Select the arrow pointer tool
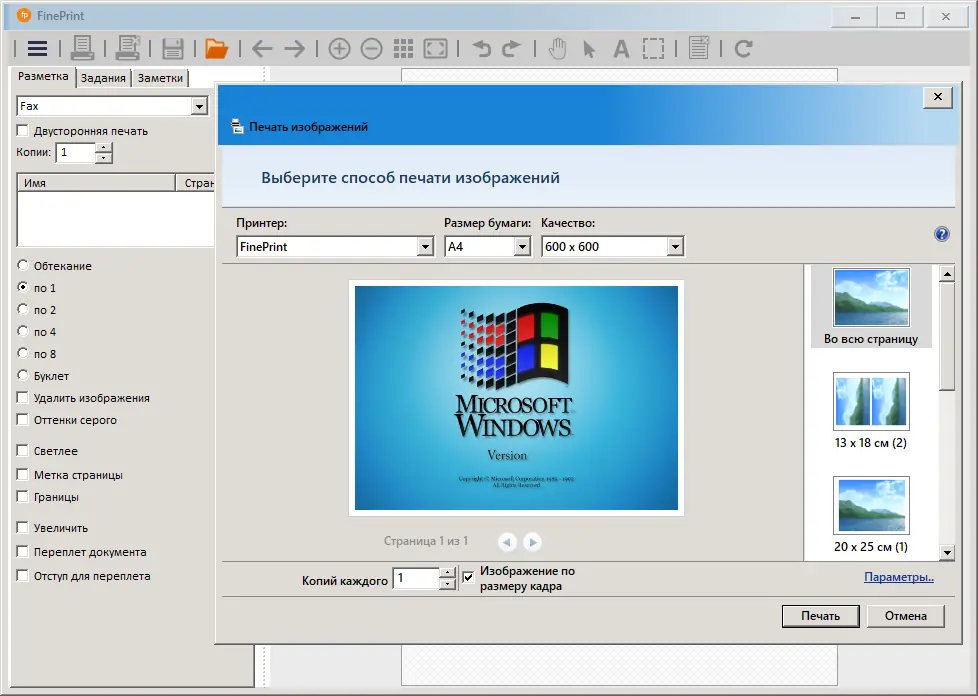 pyautogui.click(x=589, y=49)
